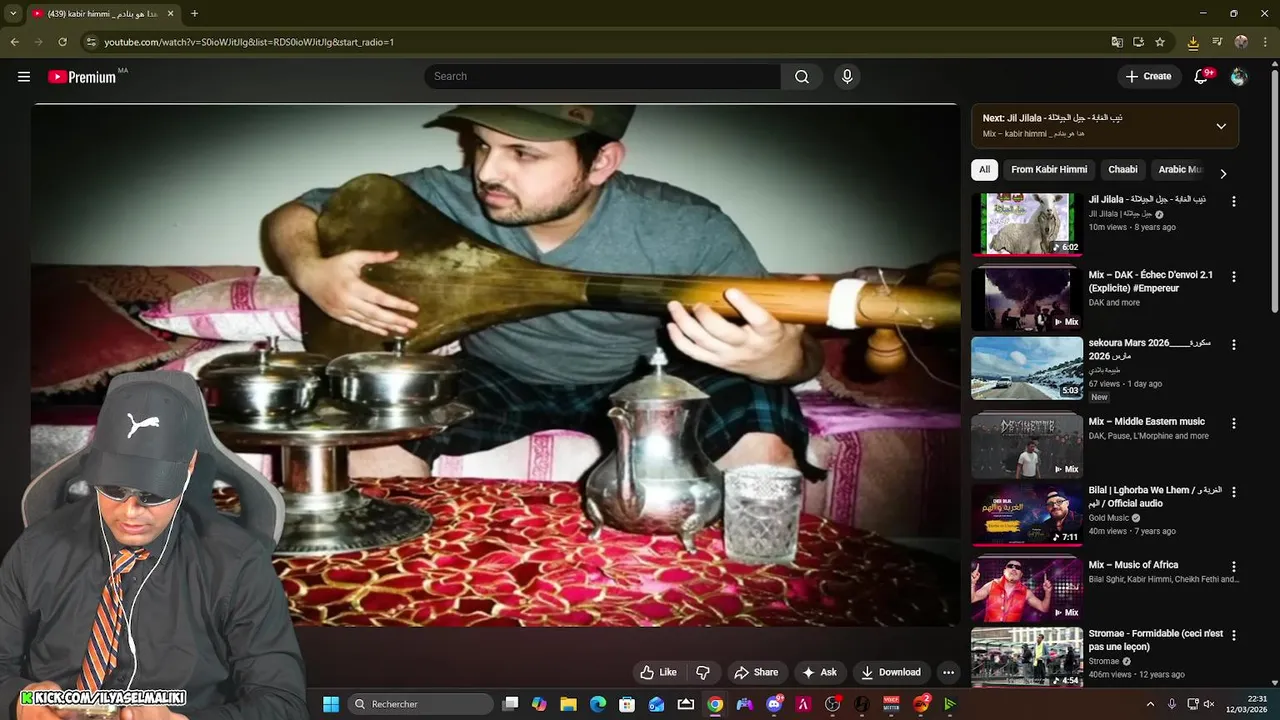Screen dimensions: 1280x720
Task: Open the YouTube account avatar menu
Action: pyautogui.click(x=1239, y=77)
